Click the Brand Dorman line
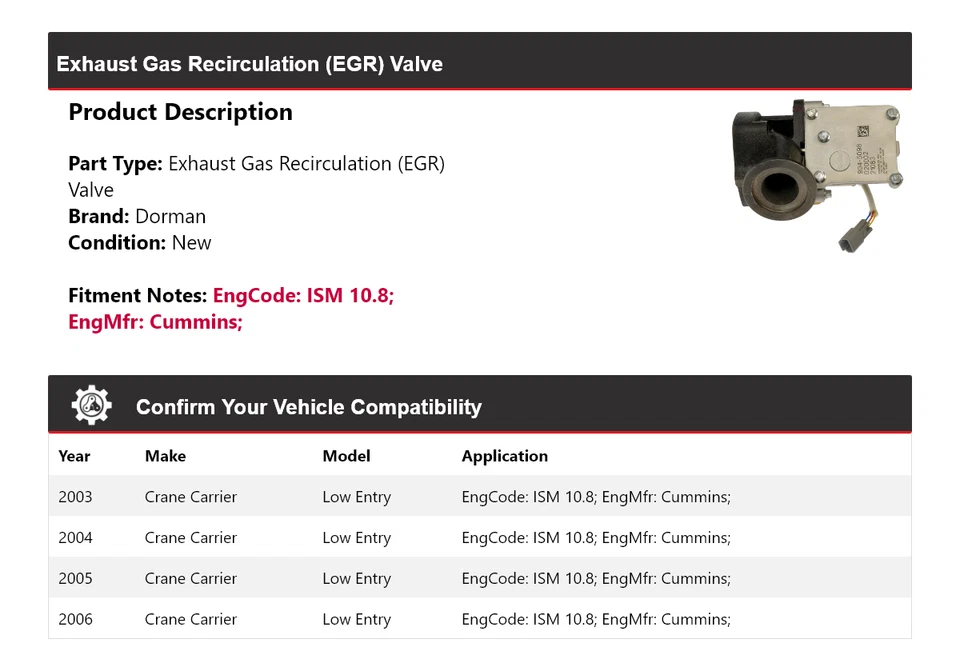The image size is (960, 671). 137,216
